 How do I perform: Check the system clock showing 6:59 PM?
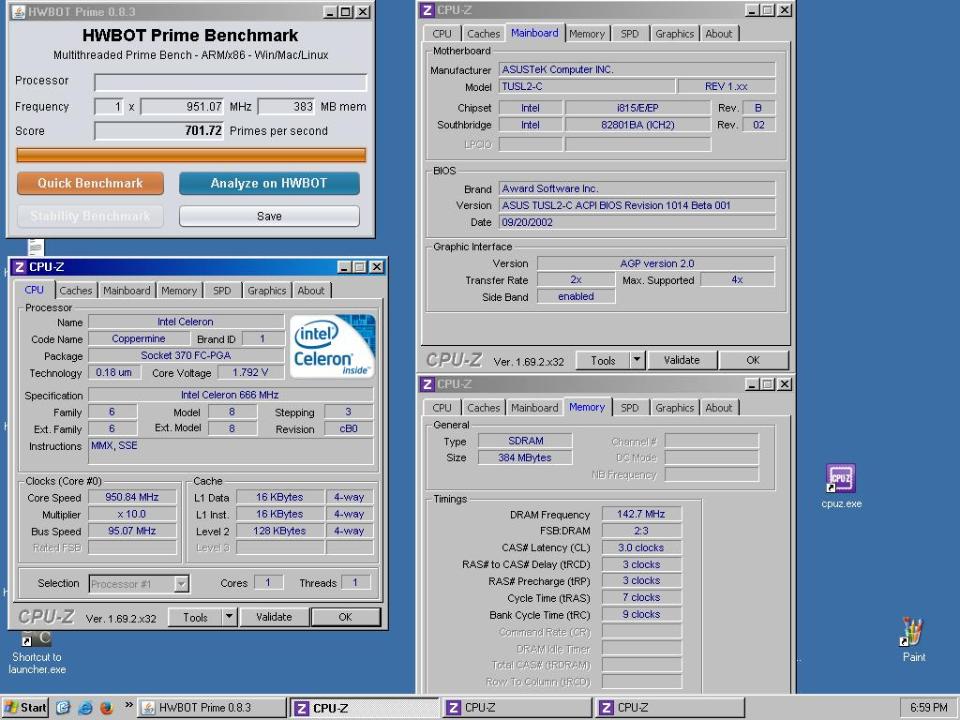(928, 707)
